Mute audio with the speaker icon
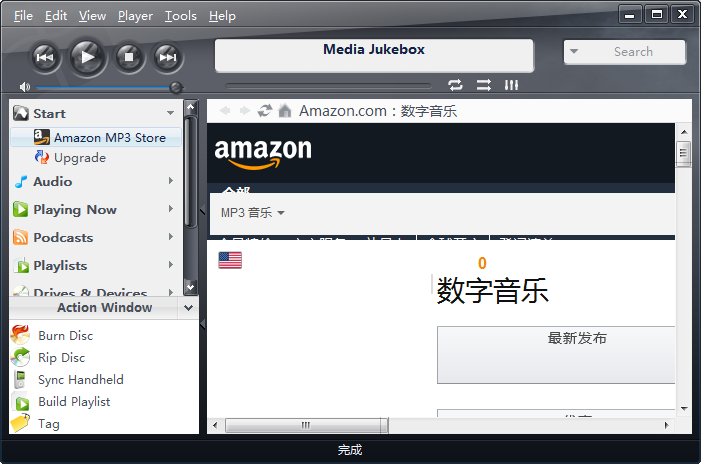701x464 pixels. [25, 87]
